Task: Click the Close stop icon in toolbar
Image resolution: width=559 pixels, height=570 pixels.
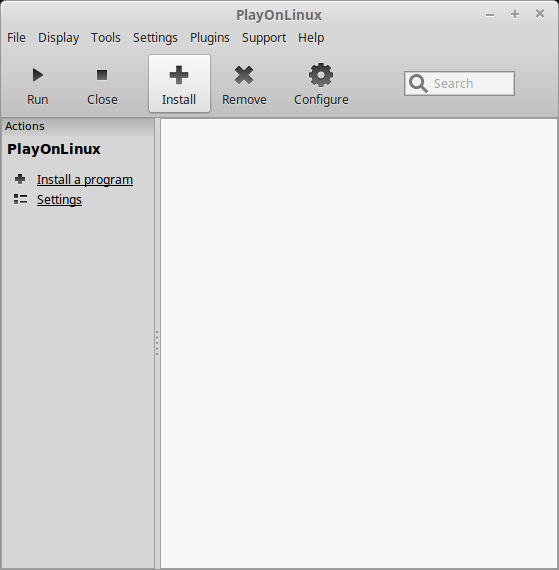Action: pos(102,75)
